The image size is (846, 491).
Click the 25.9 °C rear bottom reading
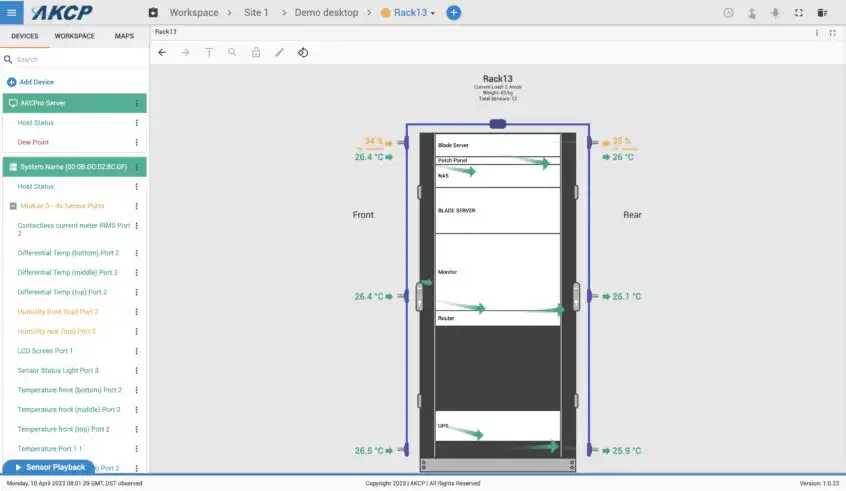click(626, 451)
